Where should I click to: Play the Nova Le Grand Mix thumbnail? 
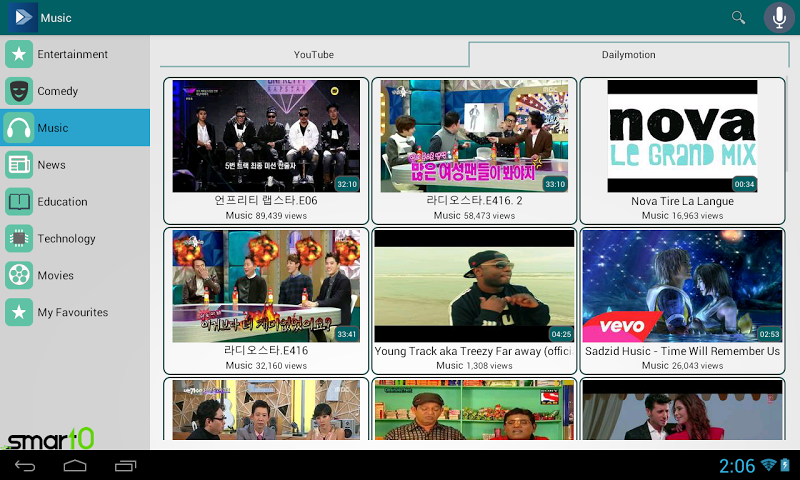coord(682,136)
